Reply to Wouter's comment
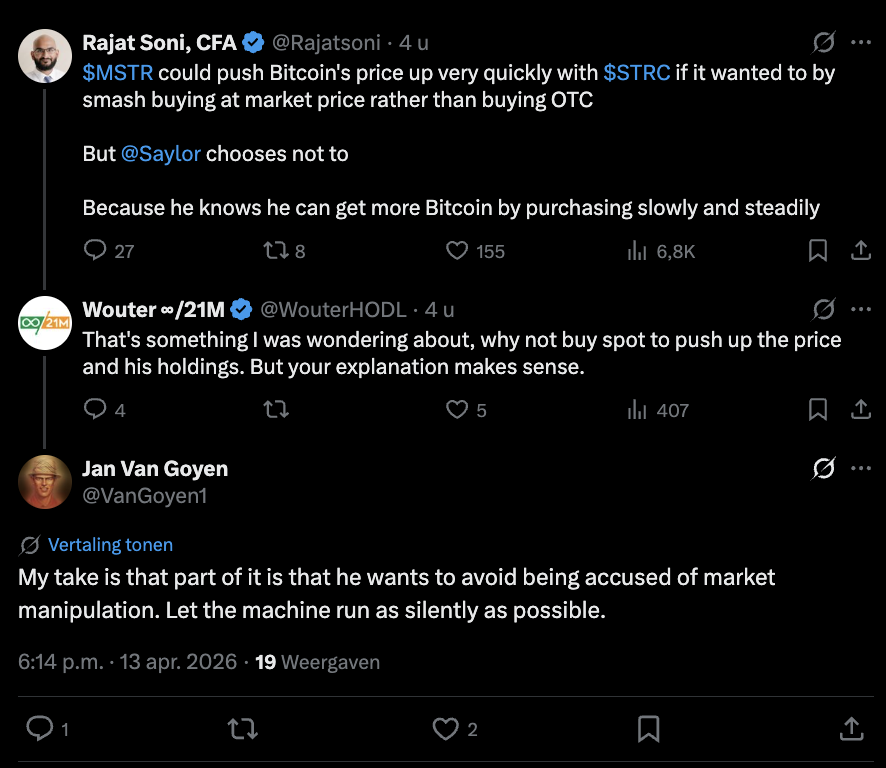The height and width of the screenshot is (768, 886). point(96,409)
